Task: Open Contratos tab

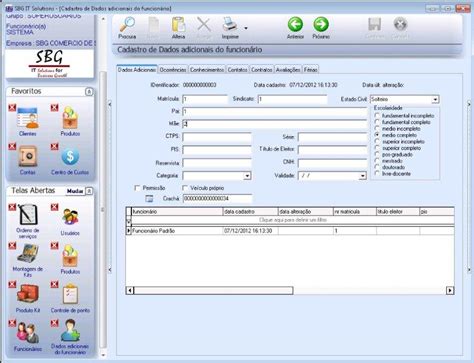Action: click(262, 70)
